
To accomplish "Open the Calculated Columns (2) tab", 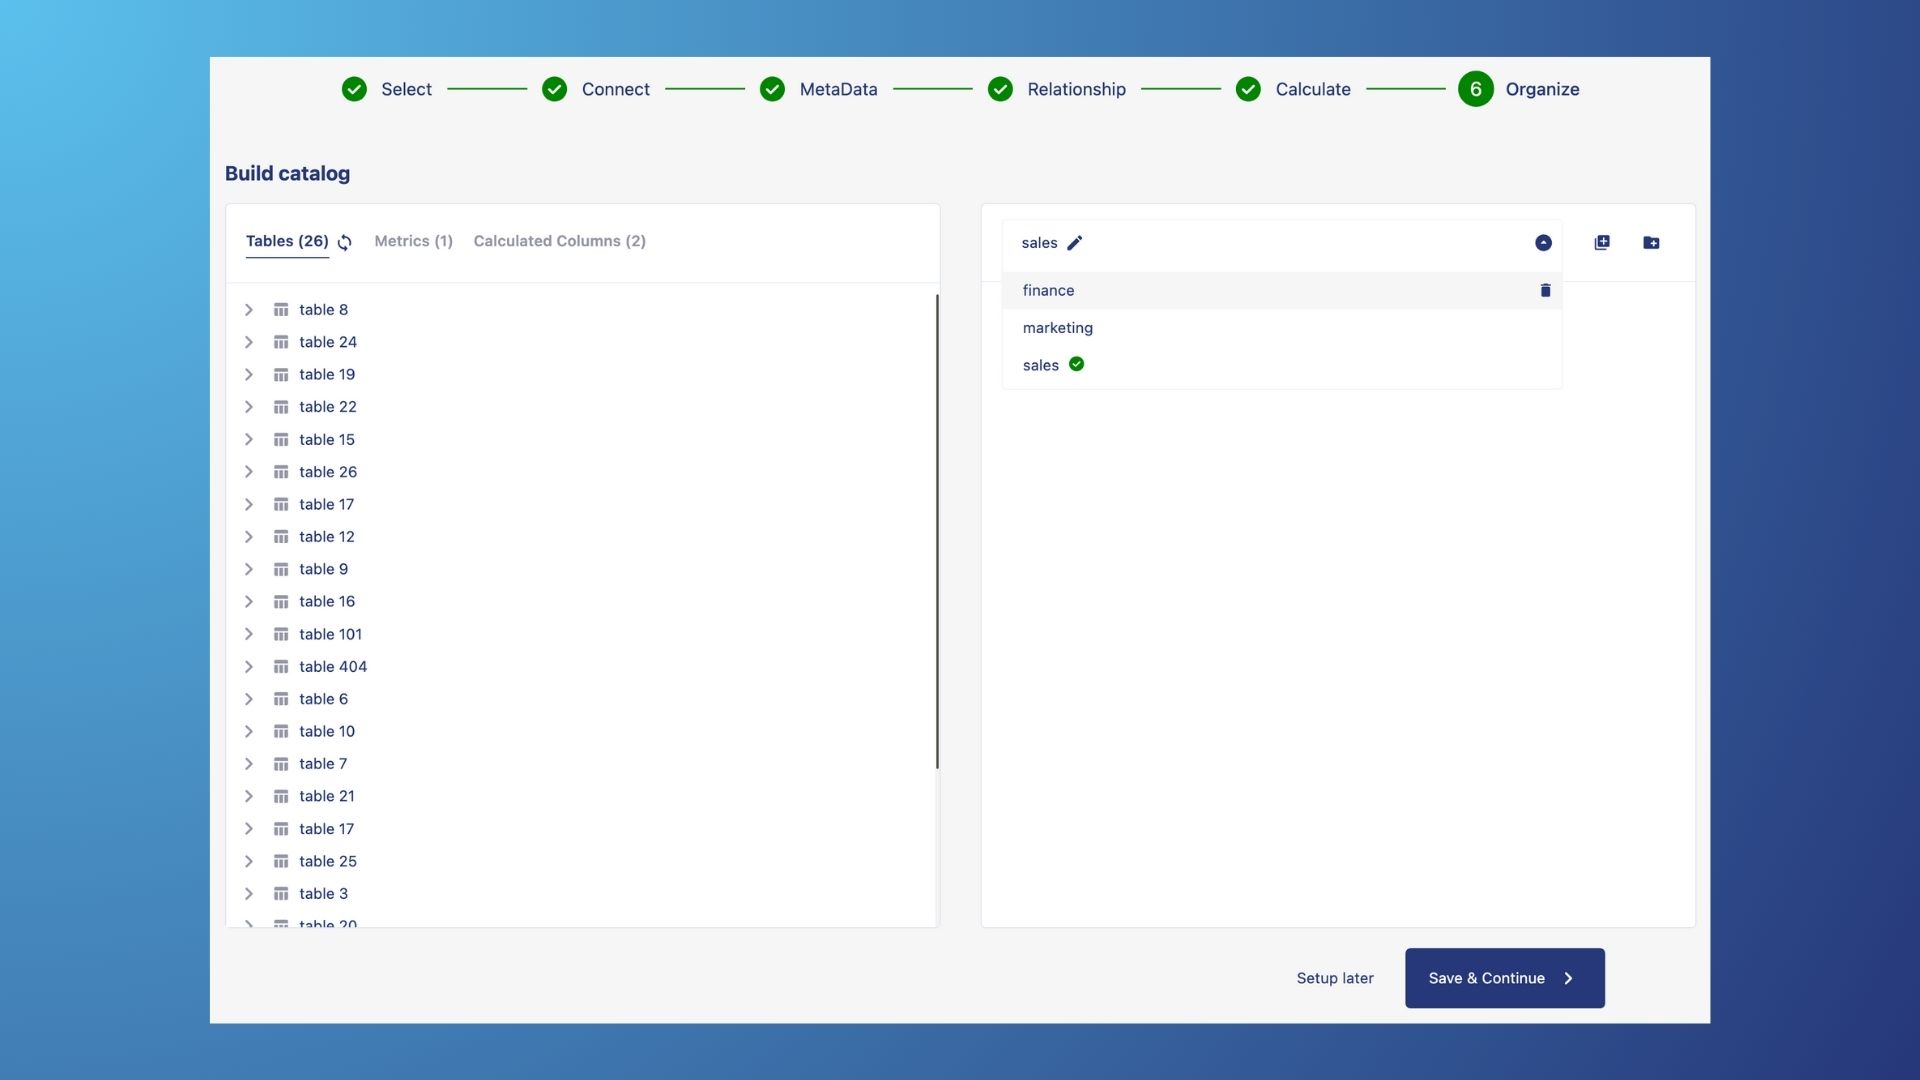I will pyautogui.click(x=559, y=241).
